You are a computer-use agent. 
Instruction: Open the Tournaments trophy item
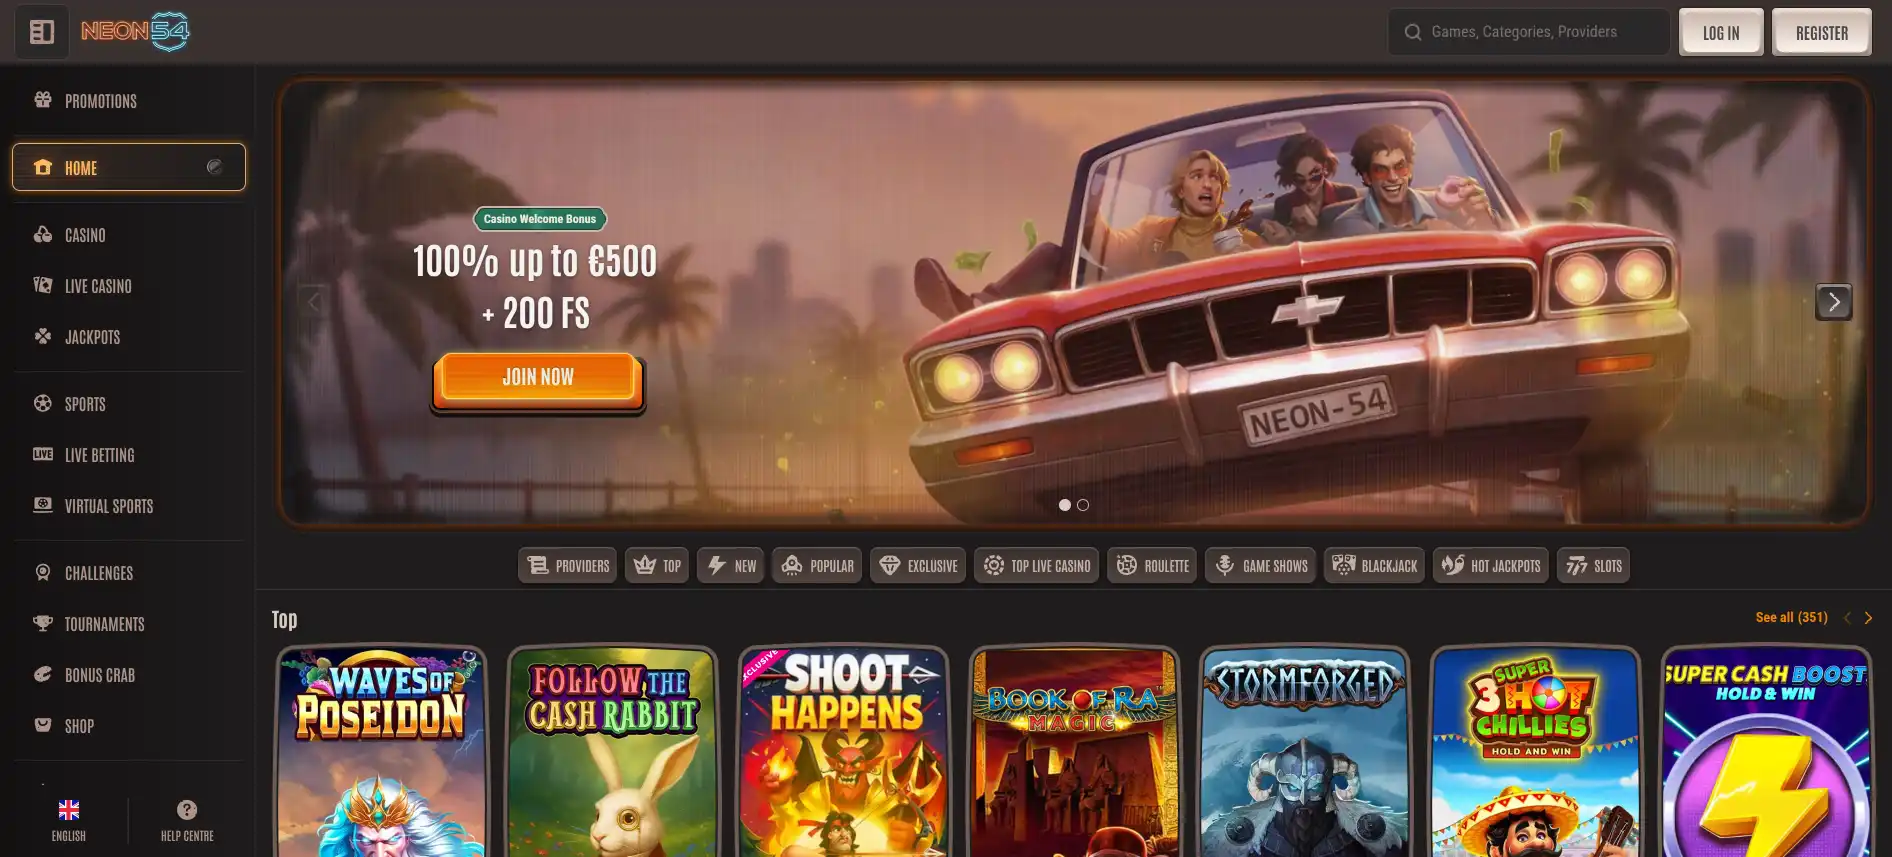104,624
